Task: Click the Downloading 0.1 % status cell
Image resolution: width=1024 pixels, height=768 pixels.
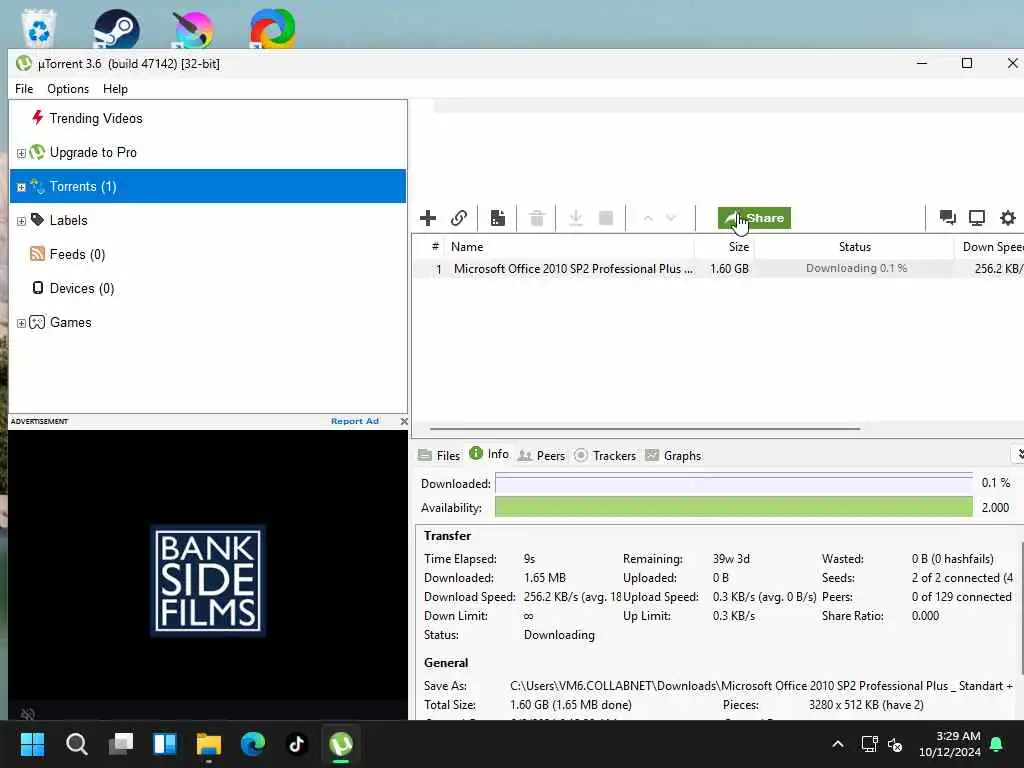Action: click(x=856, y=268)
